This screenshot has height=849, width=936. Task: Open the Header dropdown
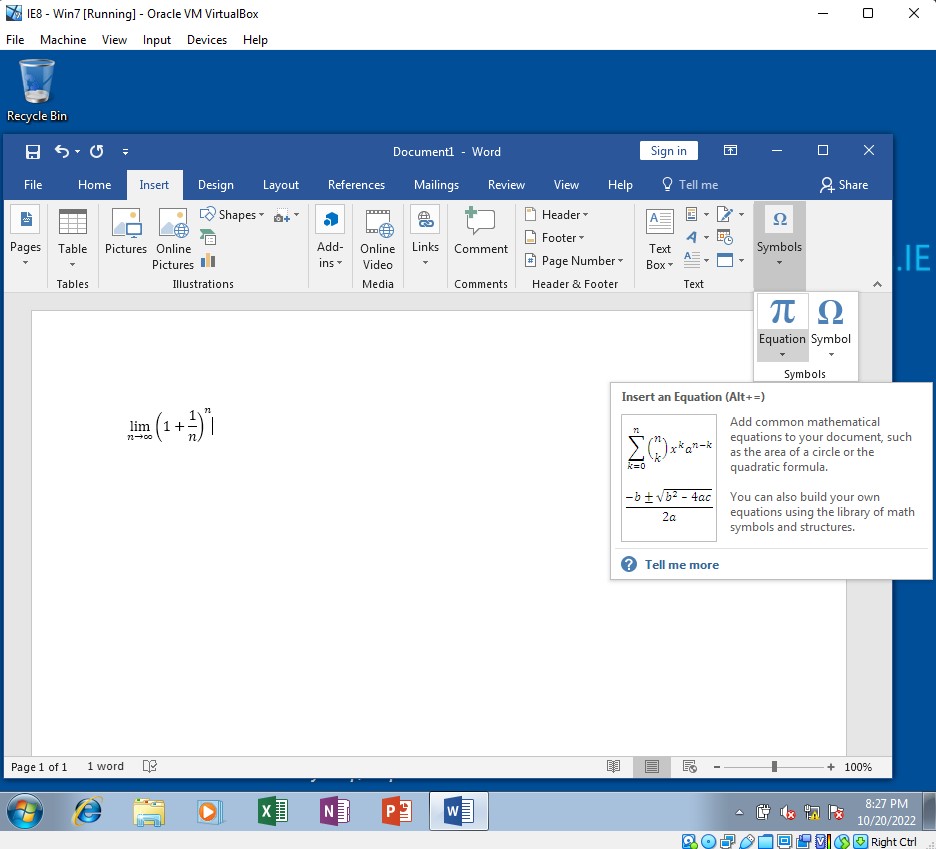556,214
